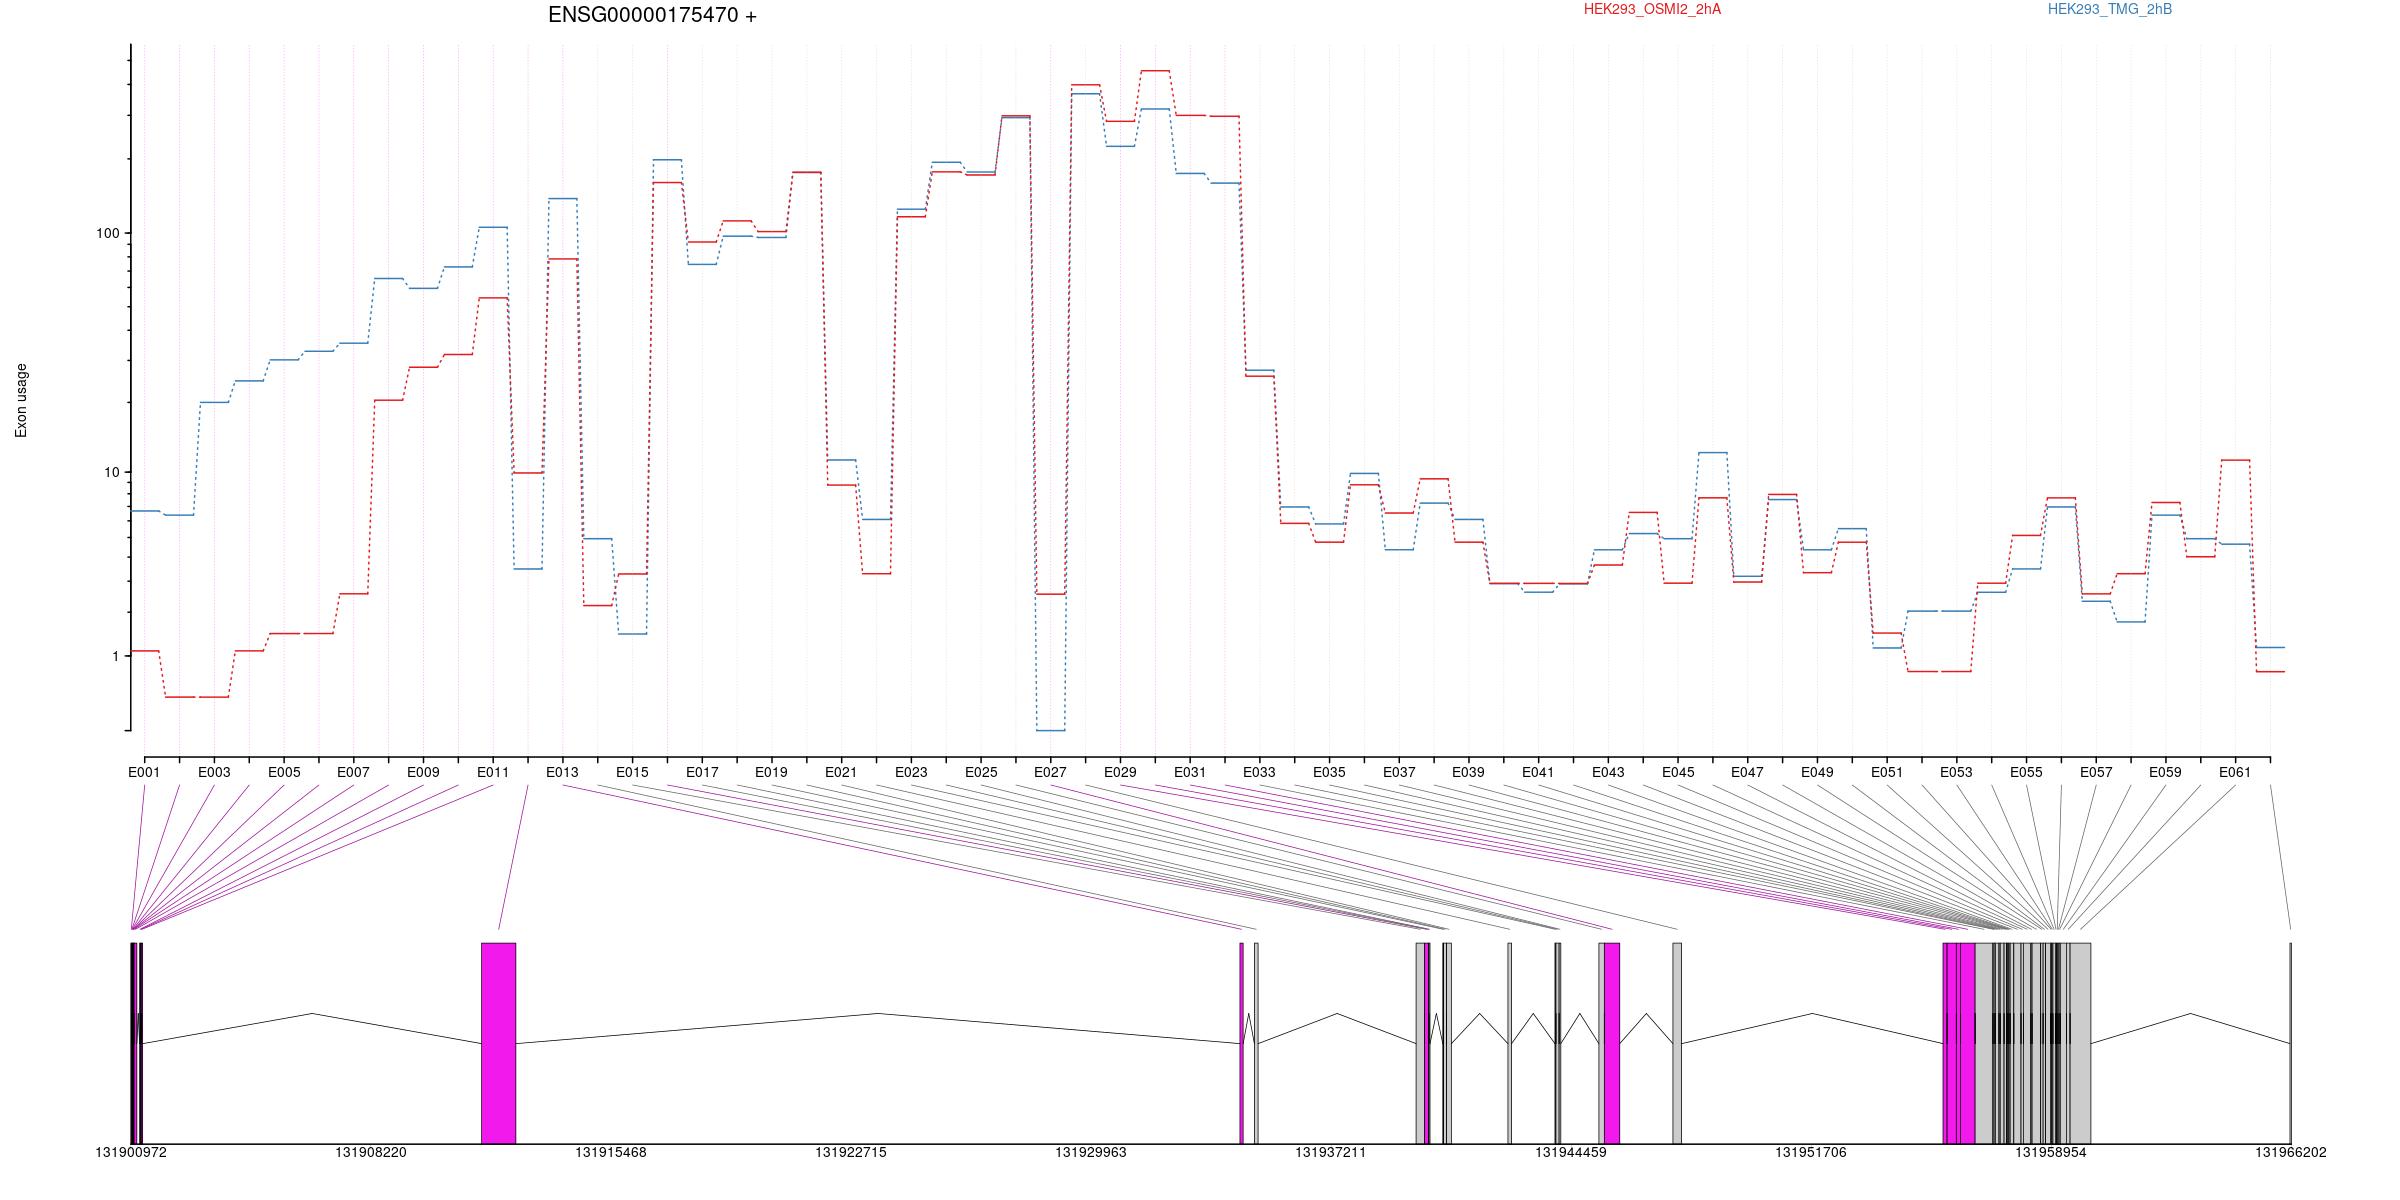Click exon label E035
This screenshot has height=1200, width=2400.
[x=1329, y=772]
